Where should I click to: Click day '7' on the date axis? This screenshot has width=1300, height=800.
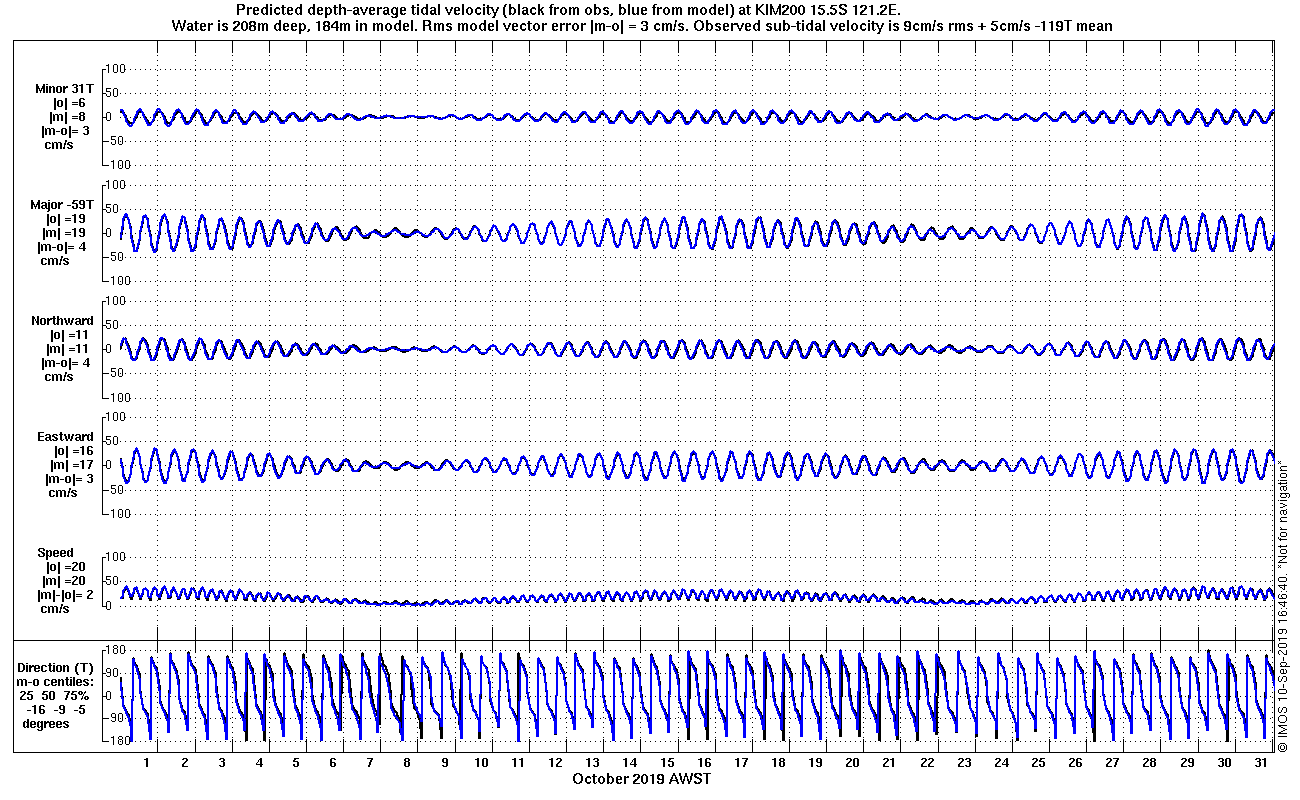[370, 762]
